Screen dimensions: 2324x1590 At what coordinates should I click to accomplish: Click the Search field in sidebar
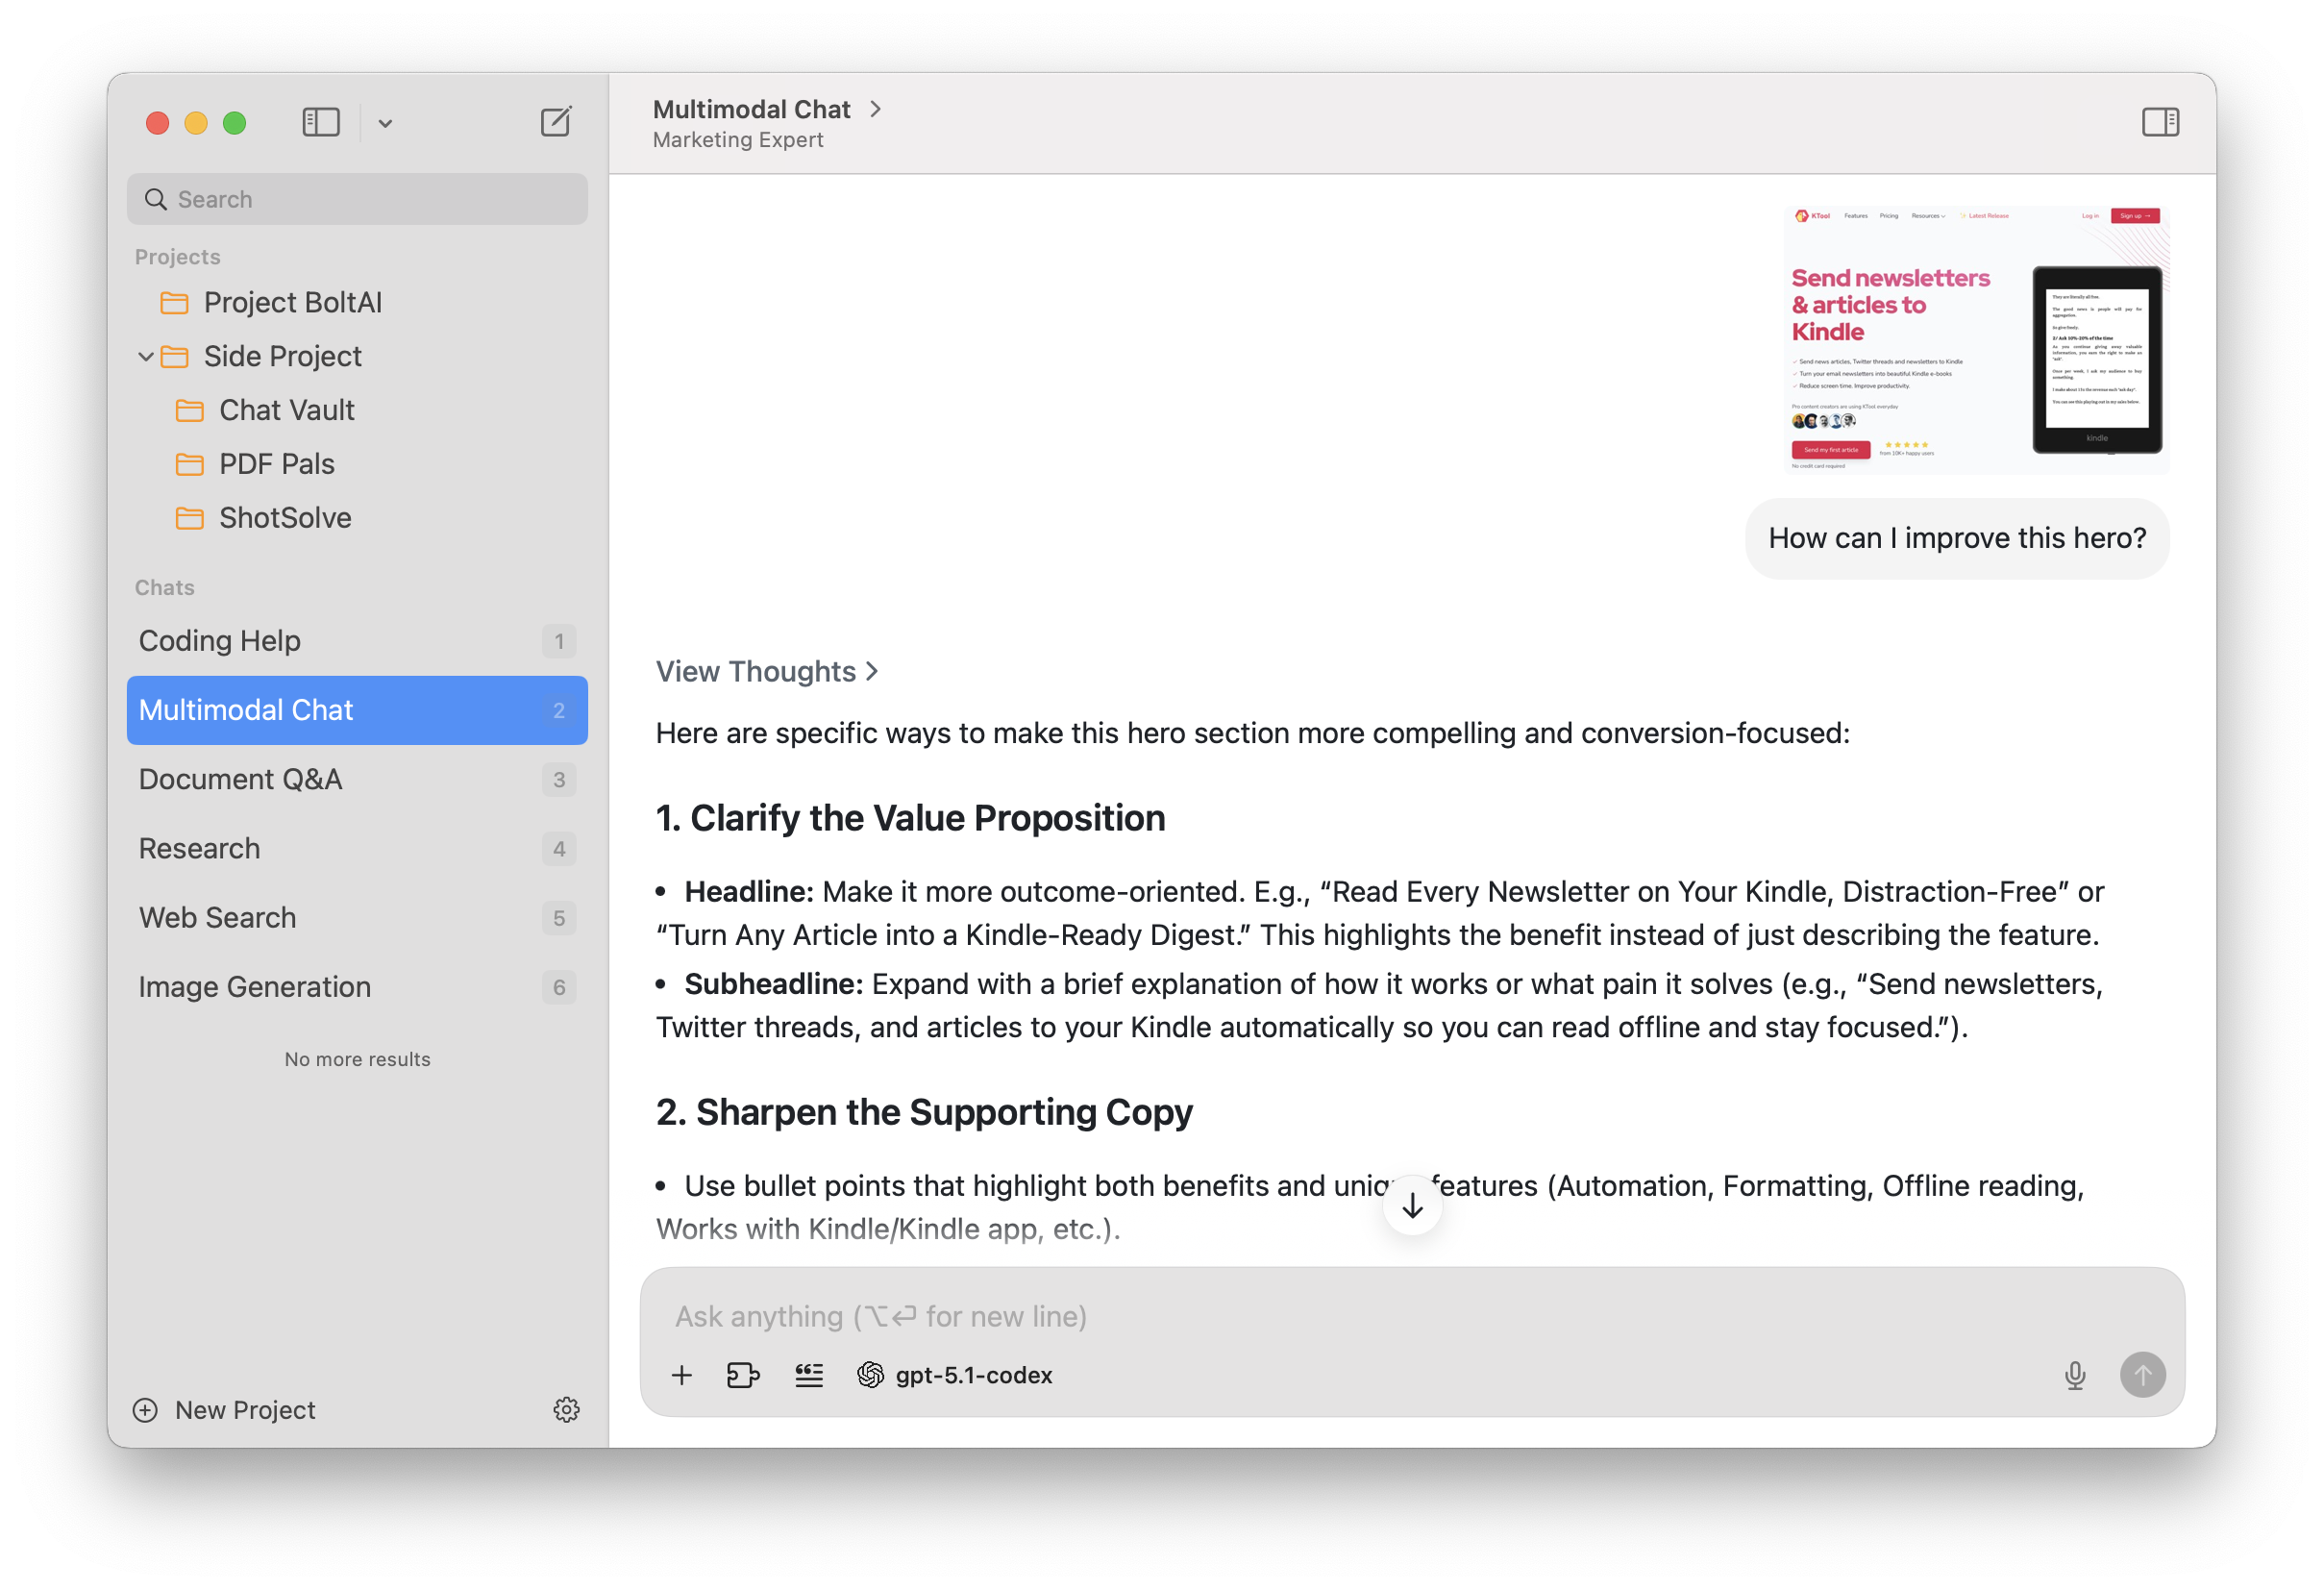point(357,199)
